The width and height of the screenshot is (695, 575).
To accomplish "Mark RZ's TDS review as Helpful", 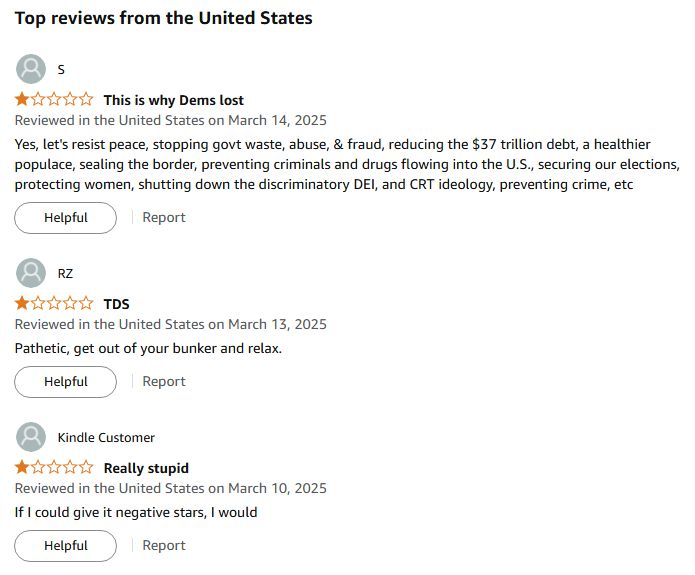I will (x=66, y=382).
